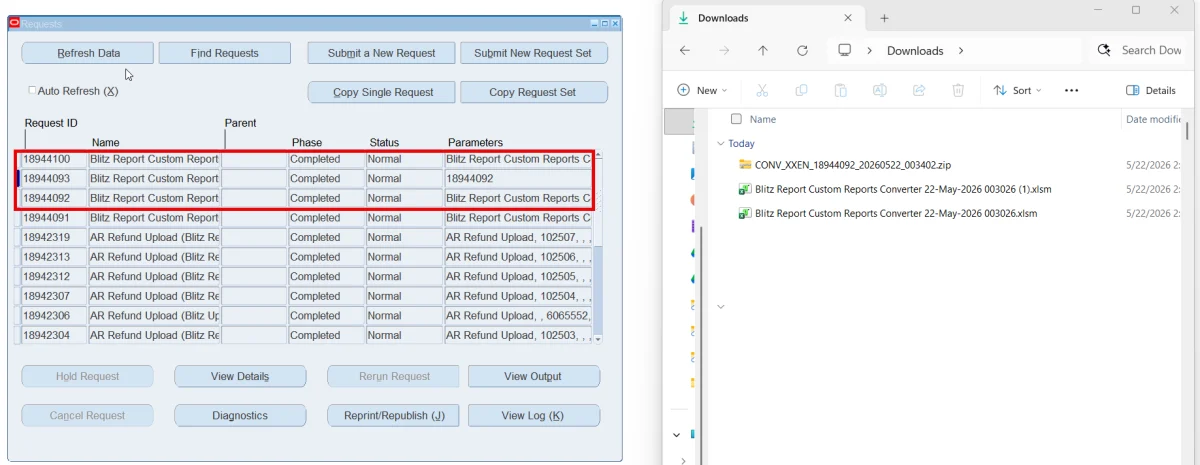Click the View Details button
The height and width of the screenshot is (465, 1200).
pos(240,376)
